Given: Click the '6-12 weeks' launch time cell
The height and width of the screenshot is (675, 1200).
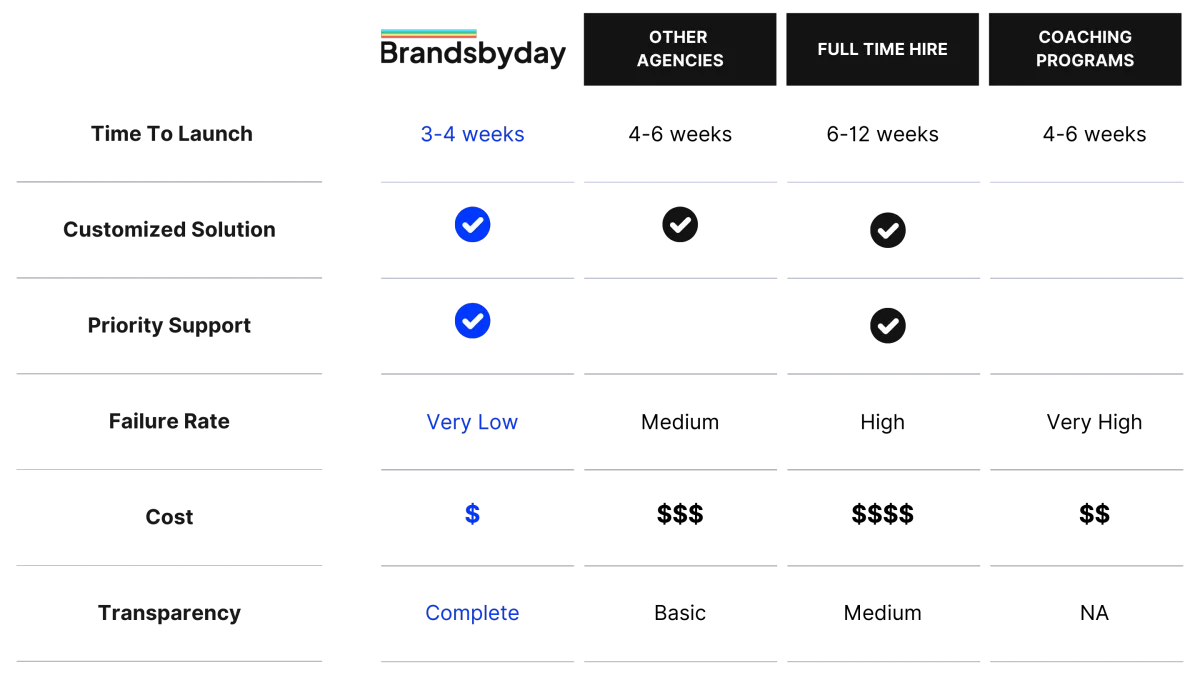Looking at the screenshot, I should 882,134.
